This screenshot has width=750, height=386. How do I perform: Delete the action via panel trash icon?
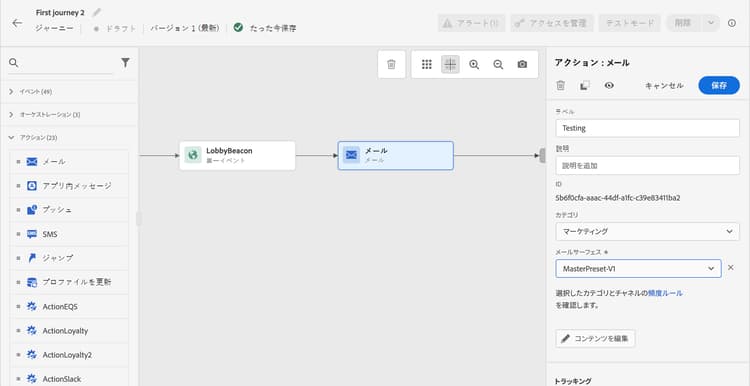(x=561, y=86)
